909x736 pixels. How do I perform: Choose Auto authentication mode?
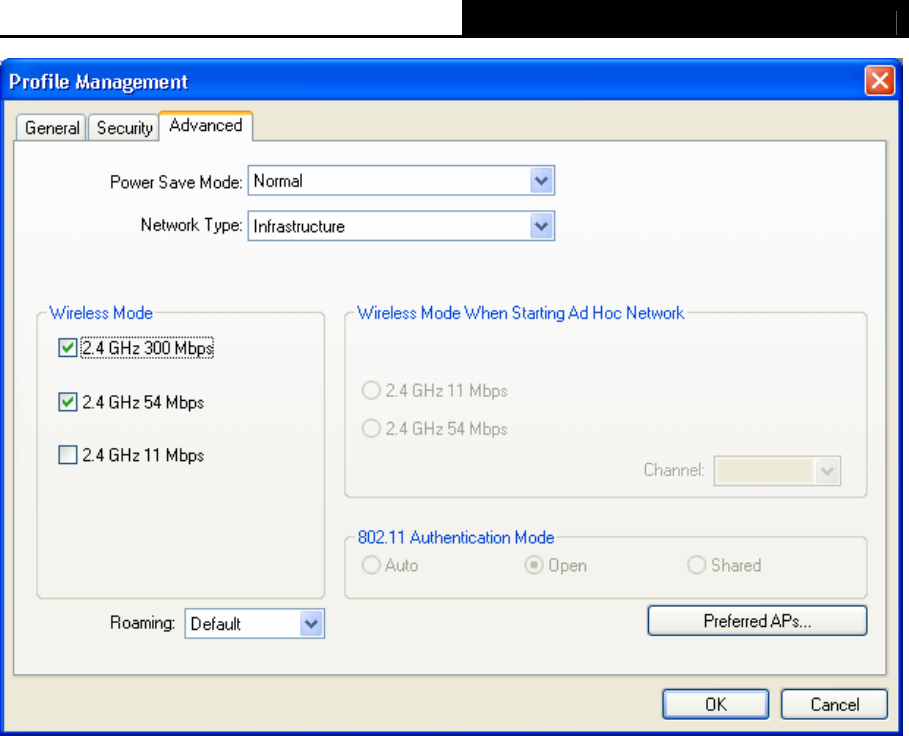click(371, 566)
